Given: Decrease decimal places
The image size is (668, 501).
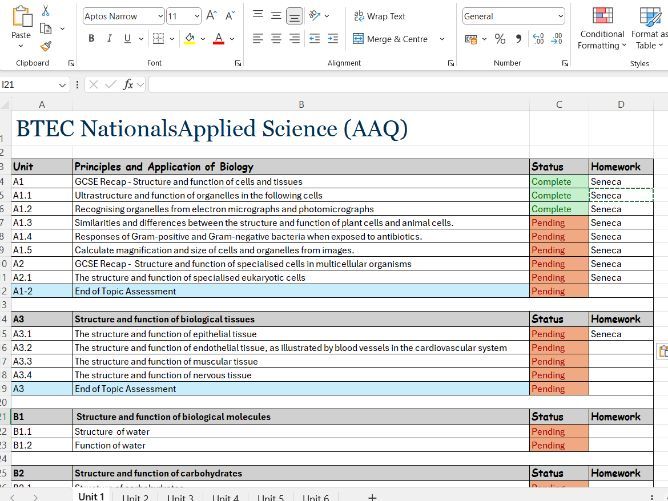Looking at the screenshot, I should click(557, 39).
